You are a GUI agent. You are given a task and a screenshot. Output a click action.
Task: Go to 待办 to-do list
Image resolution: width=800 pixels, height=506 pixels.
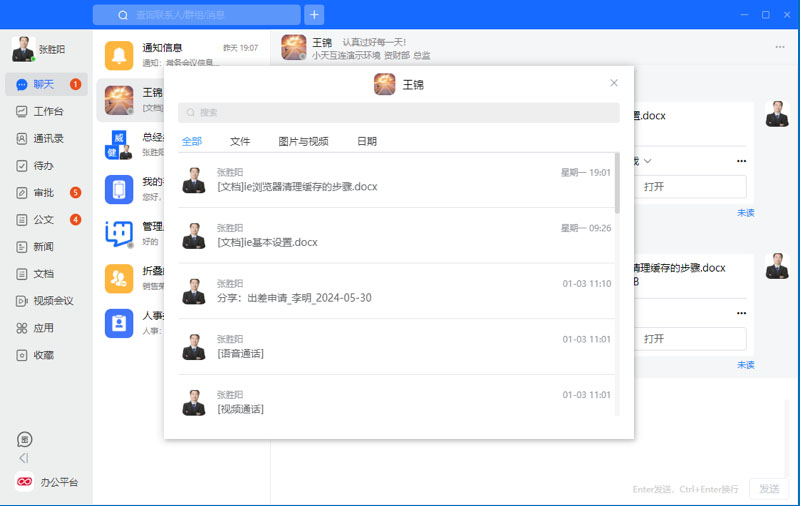pyautogui.click(x=42, y=165)
